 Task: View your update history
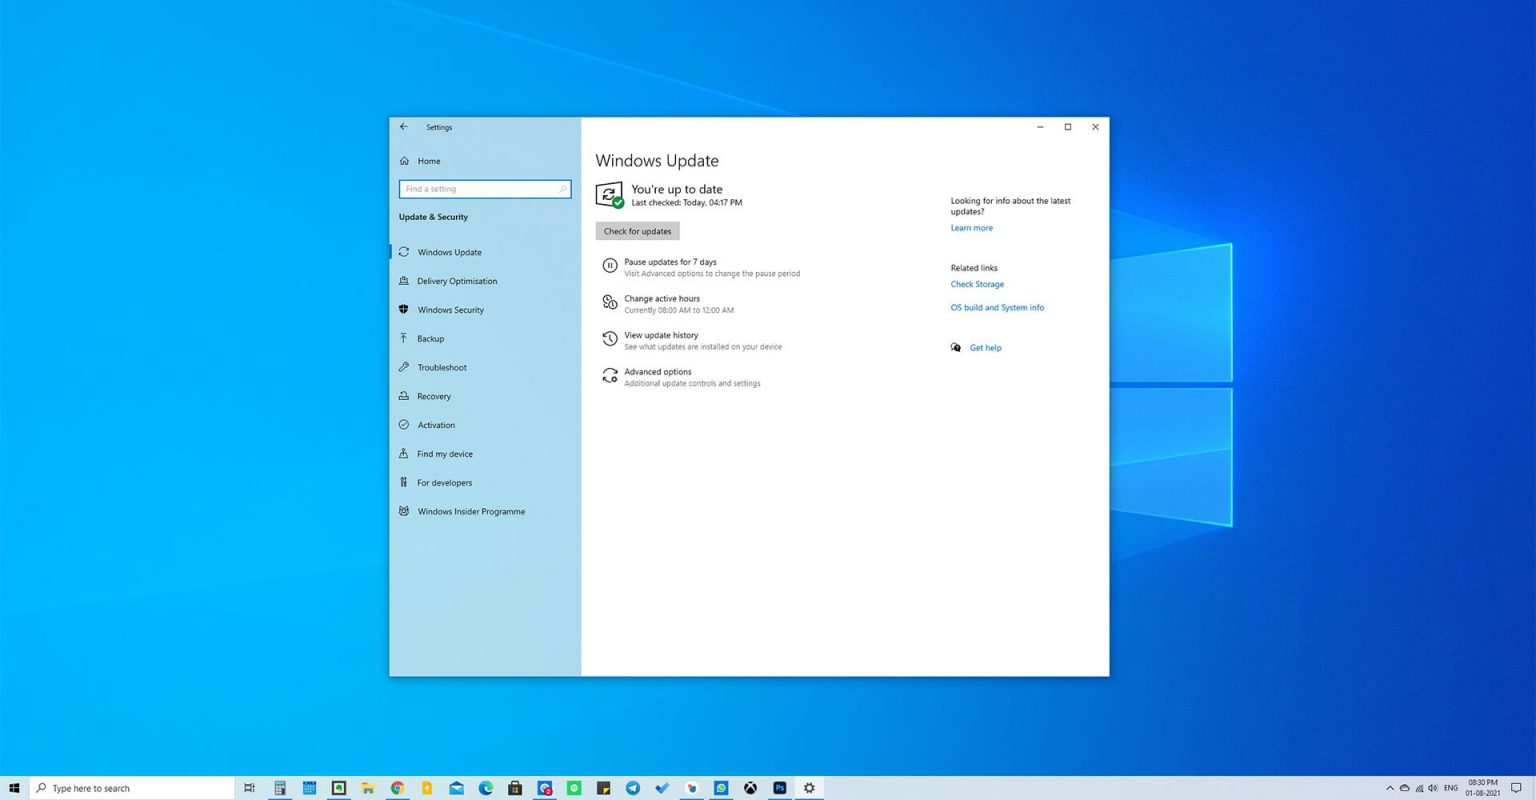[661, 335]
